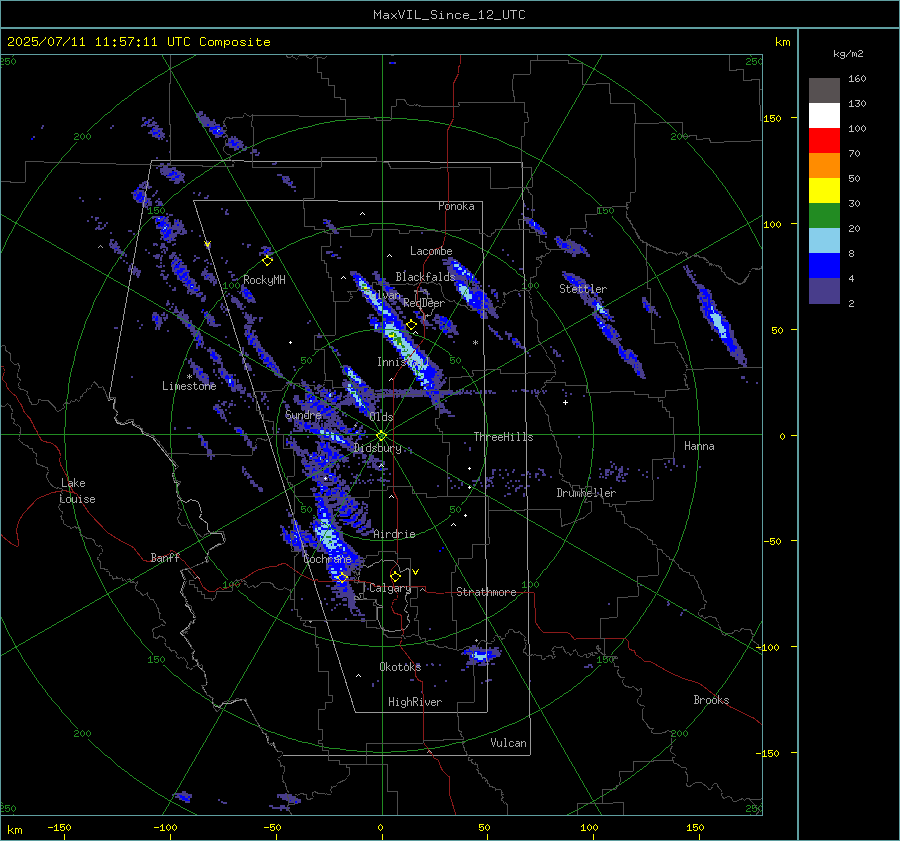Click the Okotoks town label
Screen dimensions: 900x841
400,667
